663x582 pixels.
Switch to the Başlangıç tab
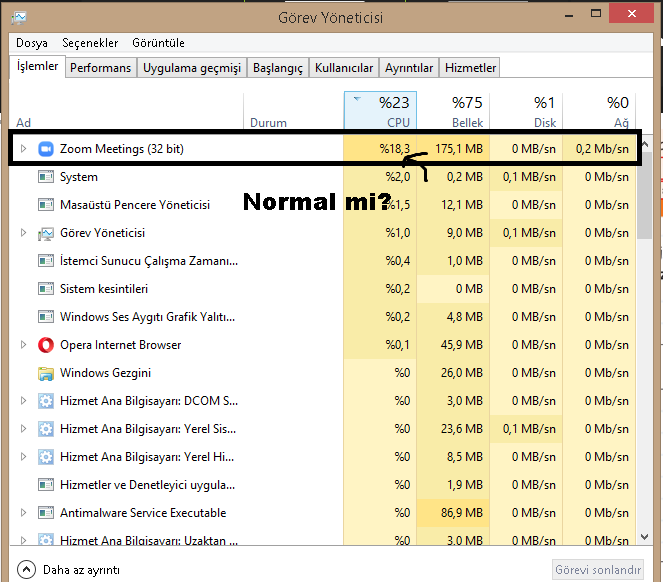tap(278, 68)
